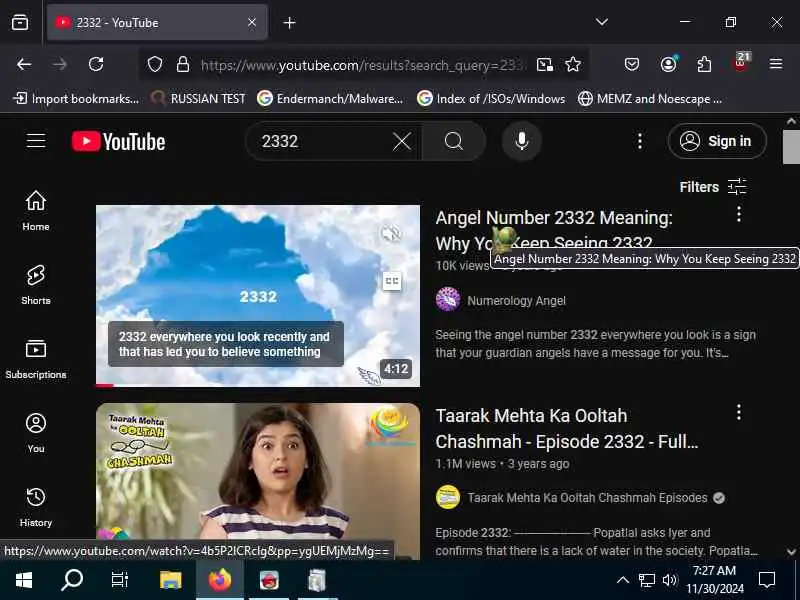Open Firefox application hamburger menu
800x600 pixels.
pos(776,64)
